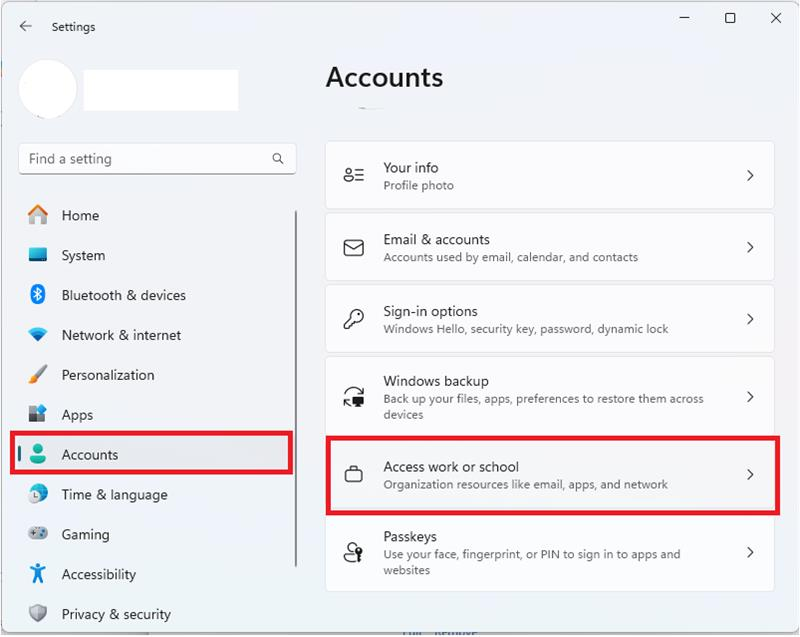
Task: Click the Passkeys icon
Action: (354, 552)
